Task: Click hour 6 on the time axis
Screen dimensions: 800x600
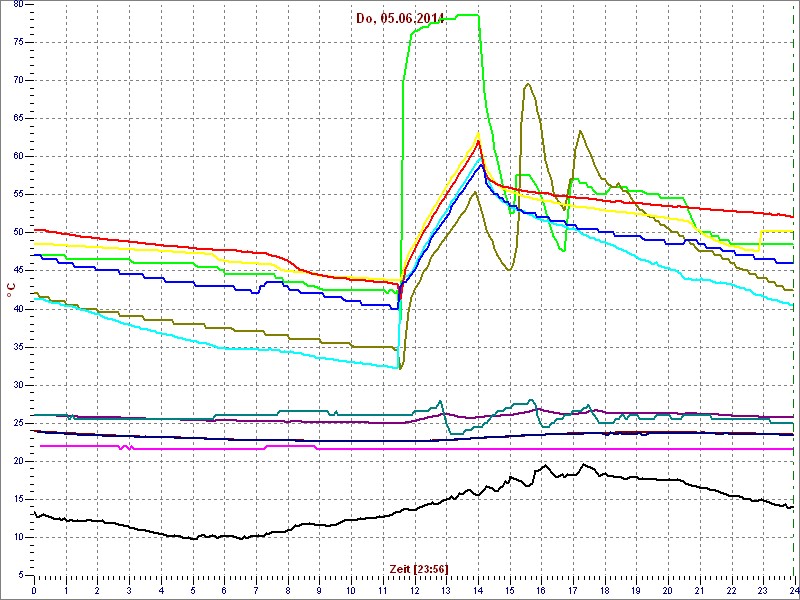Action: [x=224, y=590]
